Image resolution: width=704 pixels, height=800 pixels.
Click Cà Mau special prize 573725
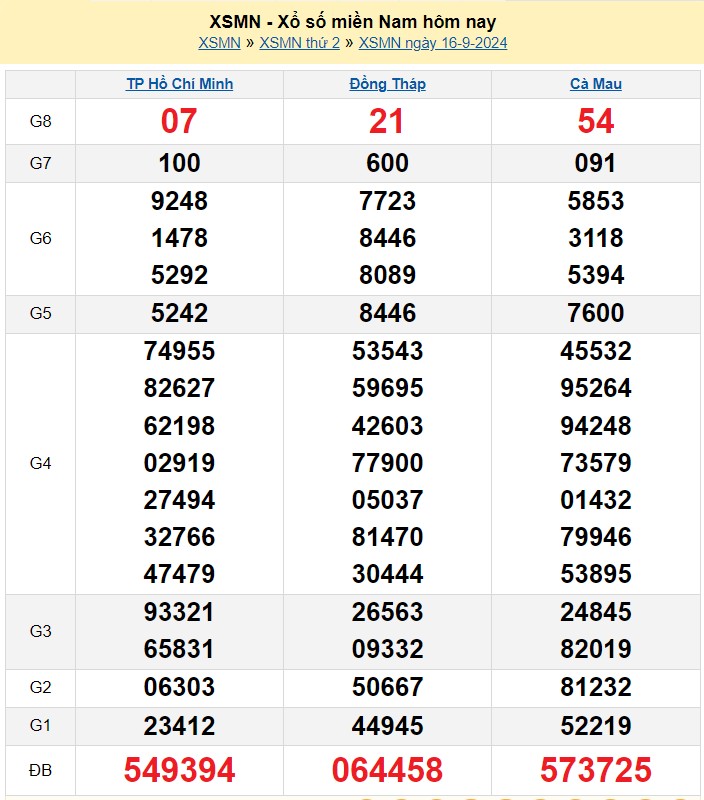[595, 769]
